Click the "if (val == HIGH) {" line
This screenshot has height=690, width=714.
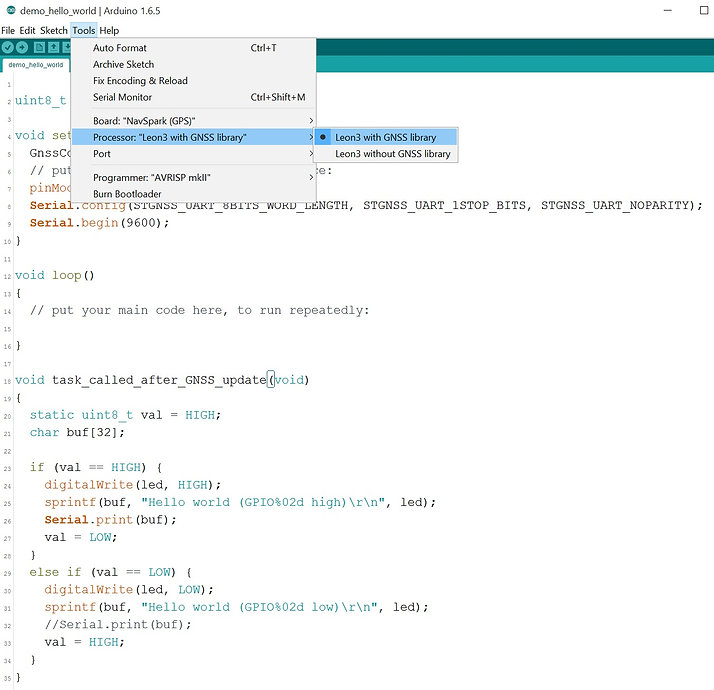tap(96, 467)
